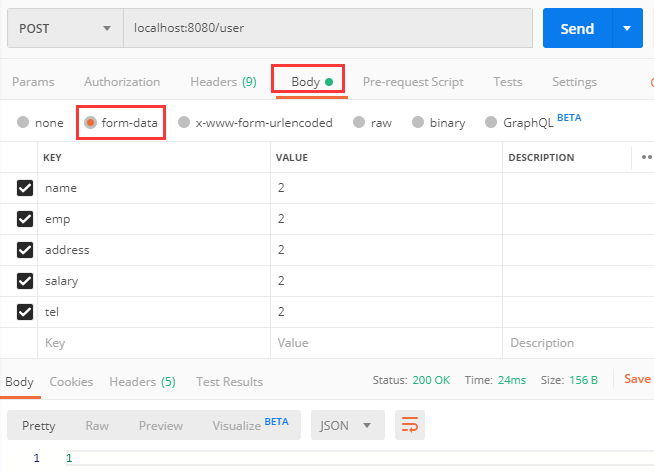Select the none body type radio
The height and width of the screenshot is (474, 654).
(23, 122)
